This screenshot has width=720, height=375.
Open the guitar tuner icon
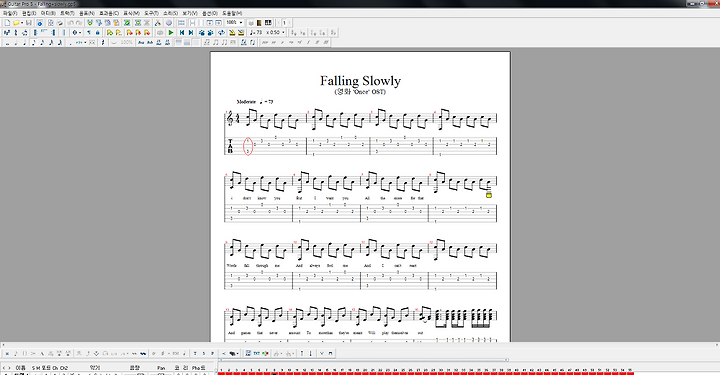(x=157, y=22)
